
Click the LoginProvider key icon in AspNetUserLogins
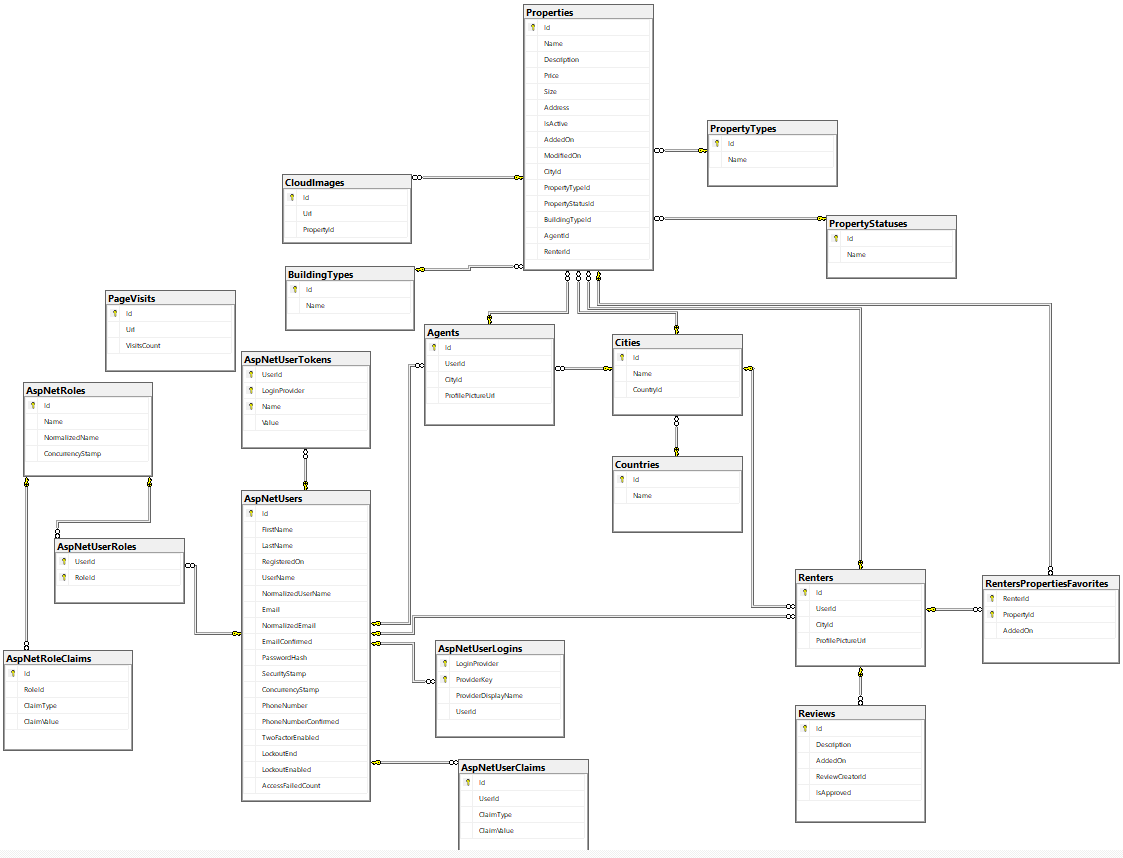click(446, 663)
